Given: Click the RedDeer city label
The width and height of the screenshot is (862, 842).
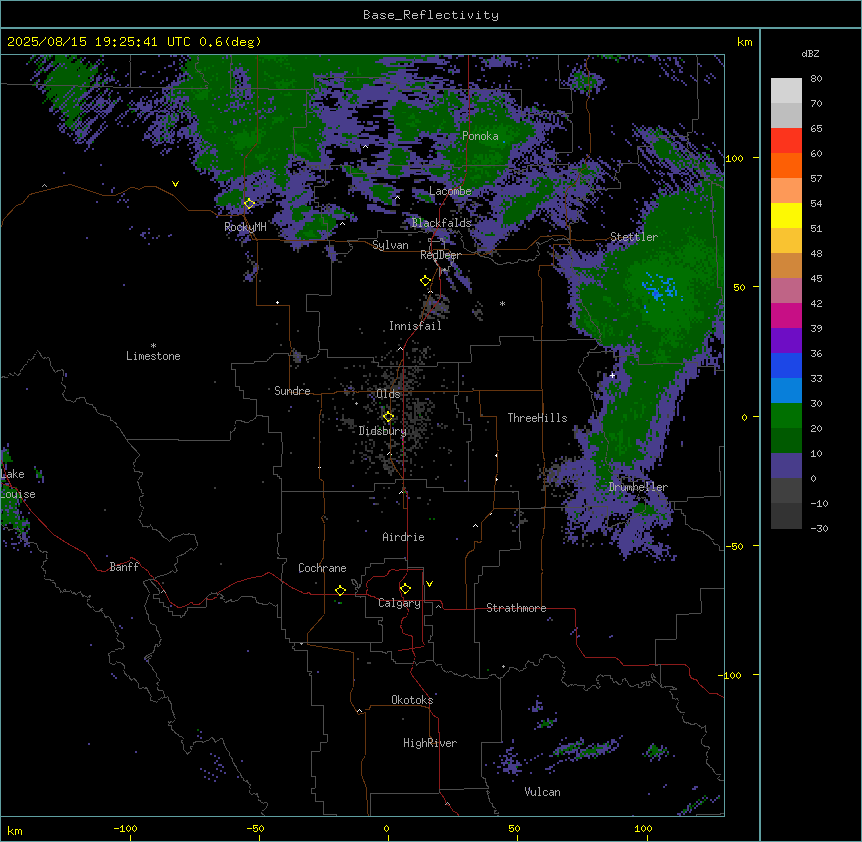Looking at the screenshot, I should (x=440, y=255).
